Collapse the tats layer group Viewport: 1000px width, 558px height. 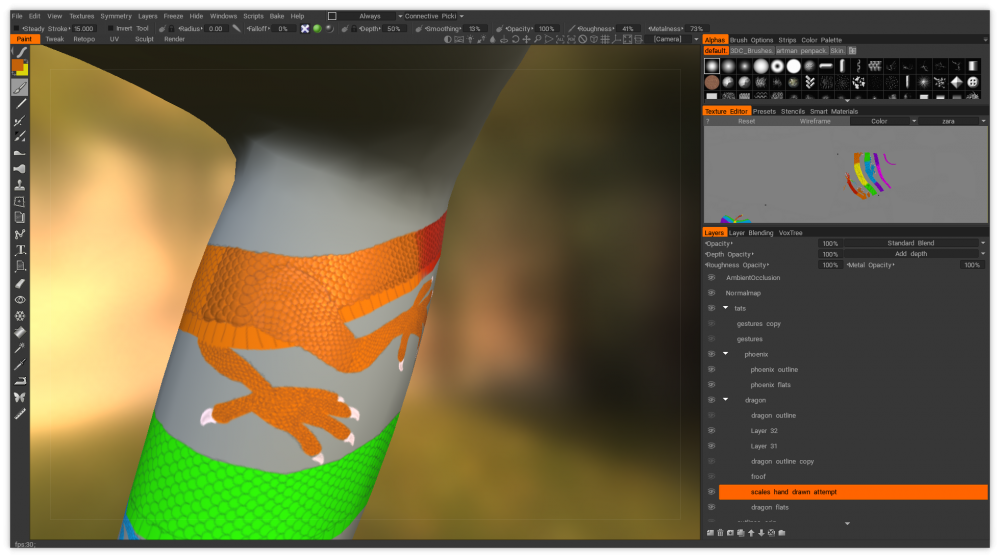pos(726,308)
